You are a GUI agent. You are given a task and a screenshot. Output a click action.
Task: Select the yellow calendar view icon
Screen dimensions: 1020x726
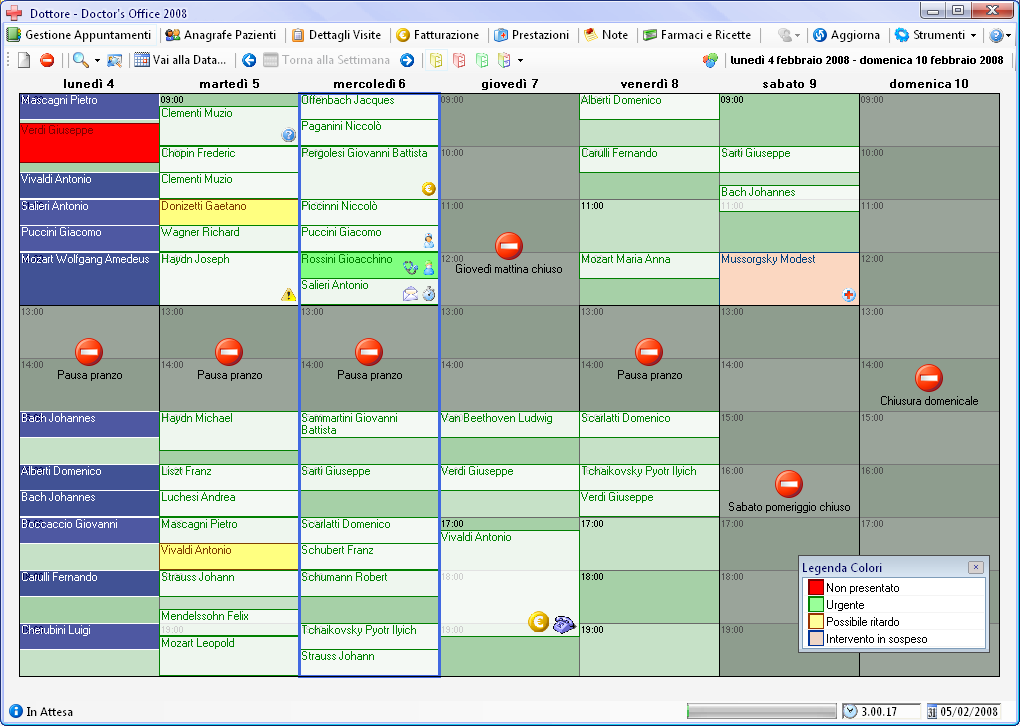coord(436,60)
